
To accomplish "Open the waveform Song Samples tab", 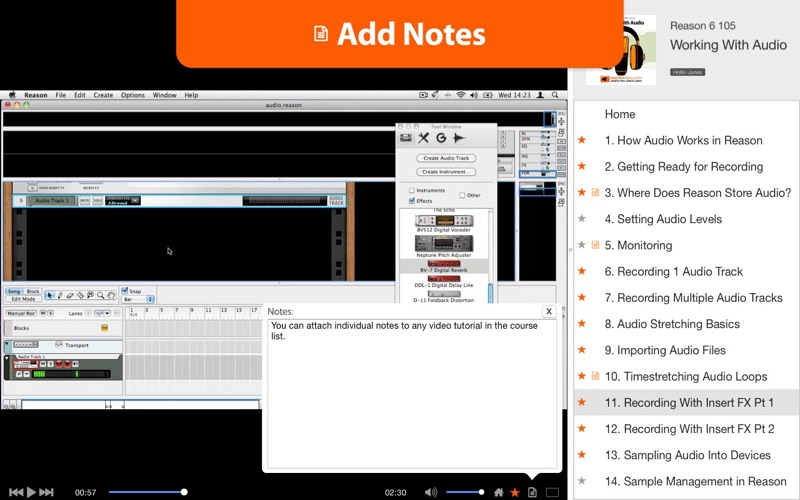I will [x=459, y=138].
